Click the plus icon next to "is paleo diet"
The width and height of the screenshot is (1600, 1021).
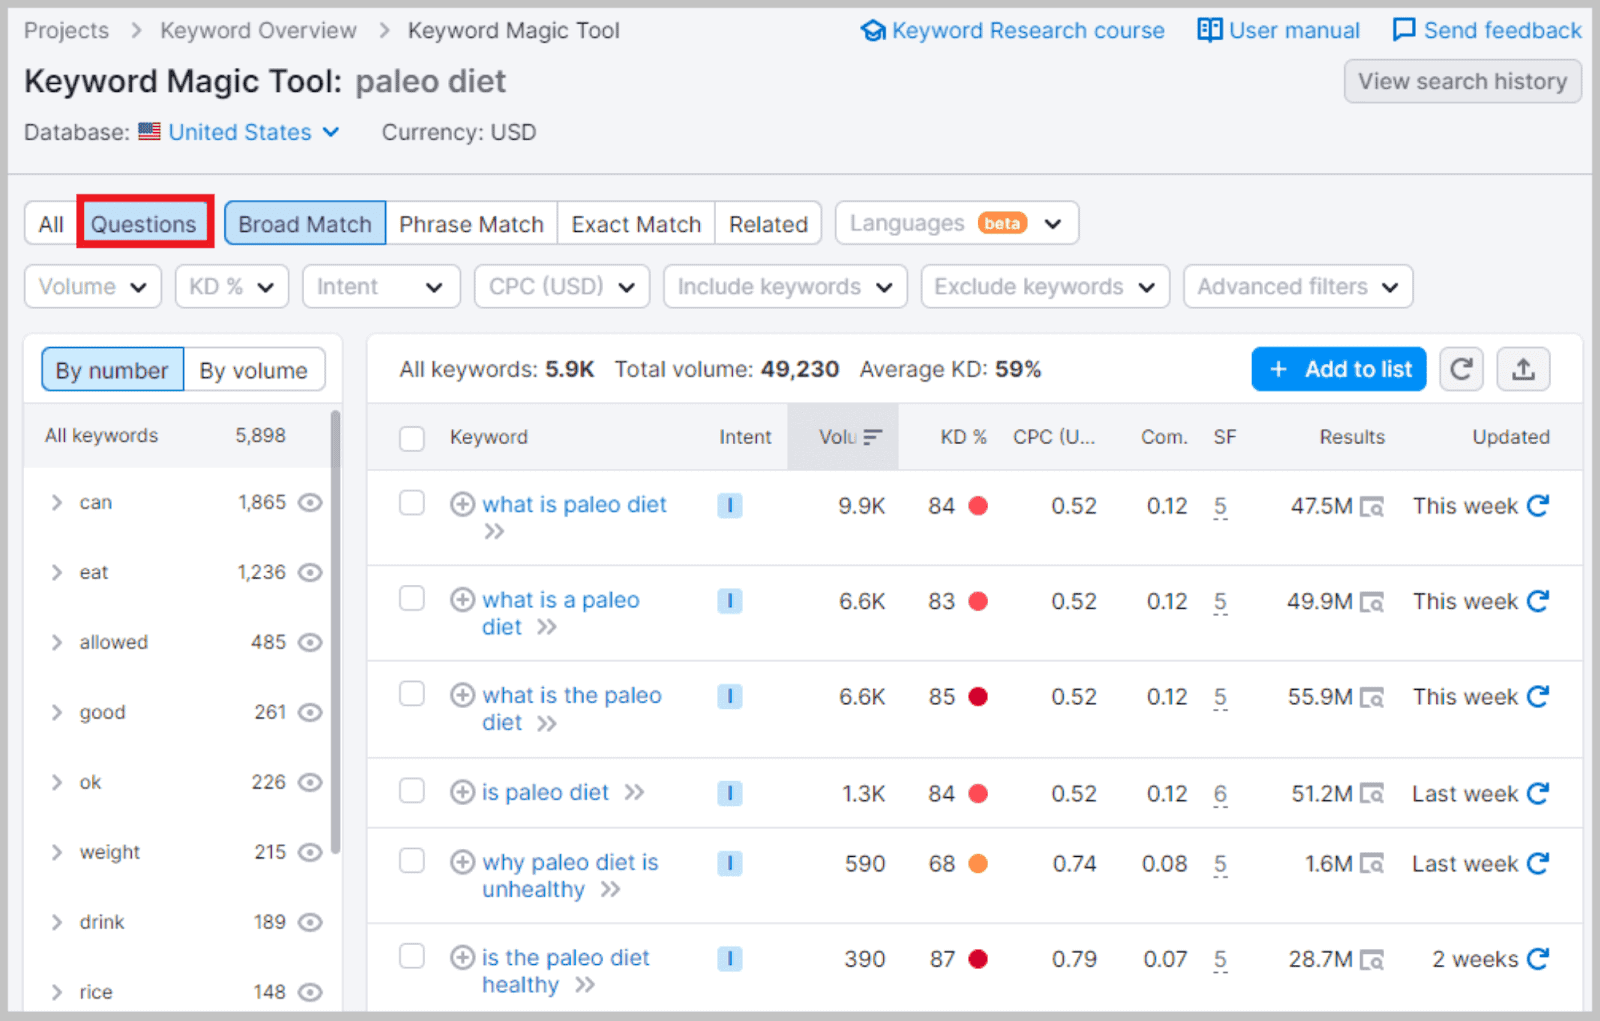(x=463, y=791)
